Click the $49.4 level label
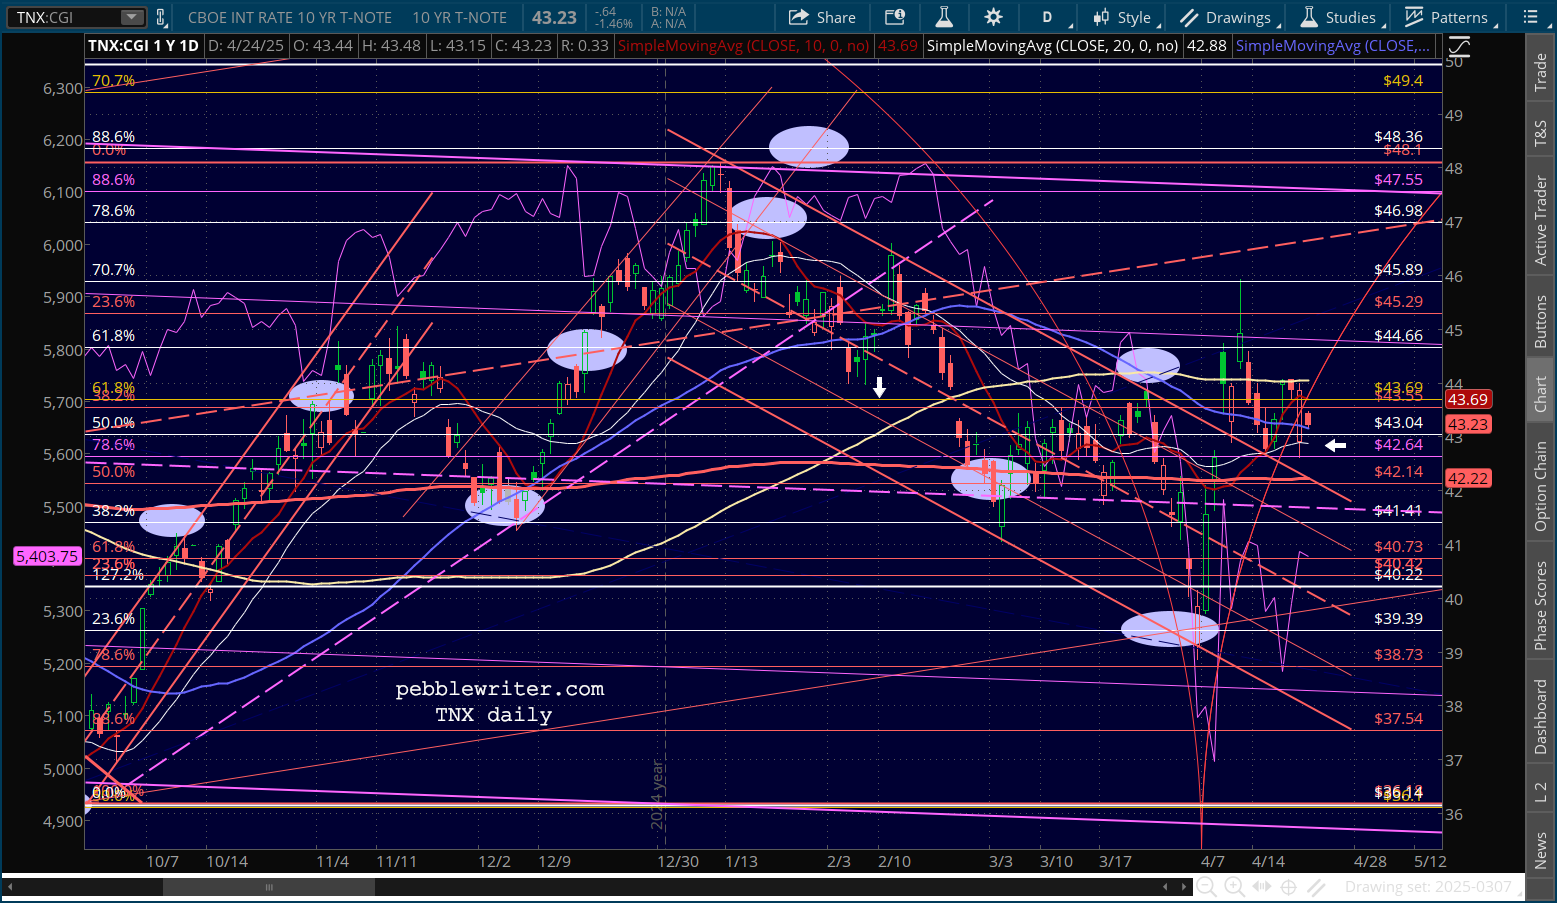1557x903 pixels. point(1402,80)
